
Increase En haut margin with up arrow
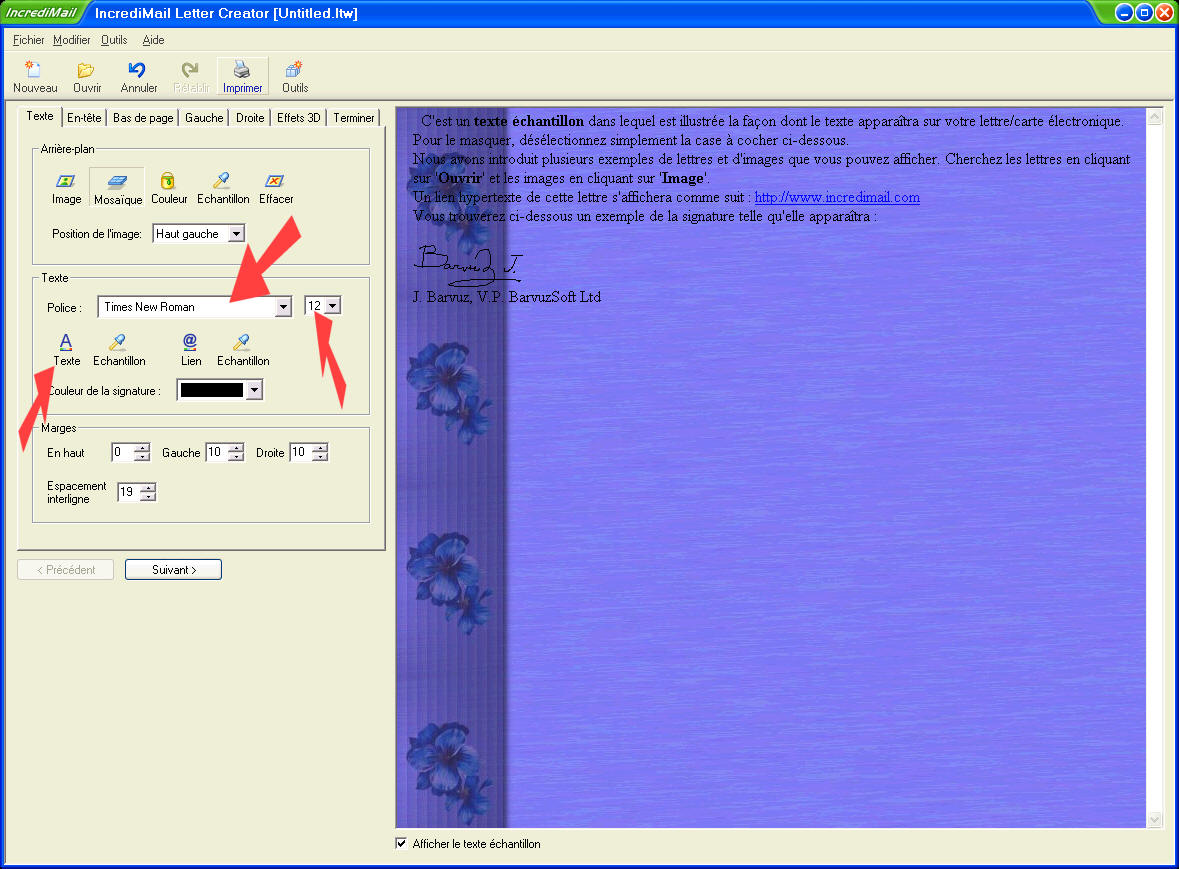(x=141, y=448)
